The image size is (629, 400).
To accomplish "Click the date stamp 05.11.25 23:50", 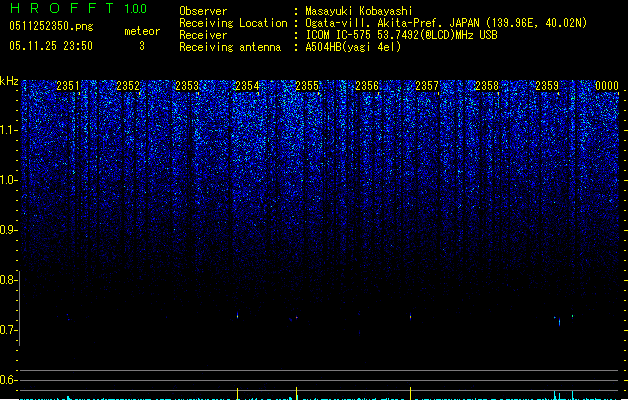I will tap(51, 46).
